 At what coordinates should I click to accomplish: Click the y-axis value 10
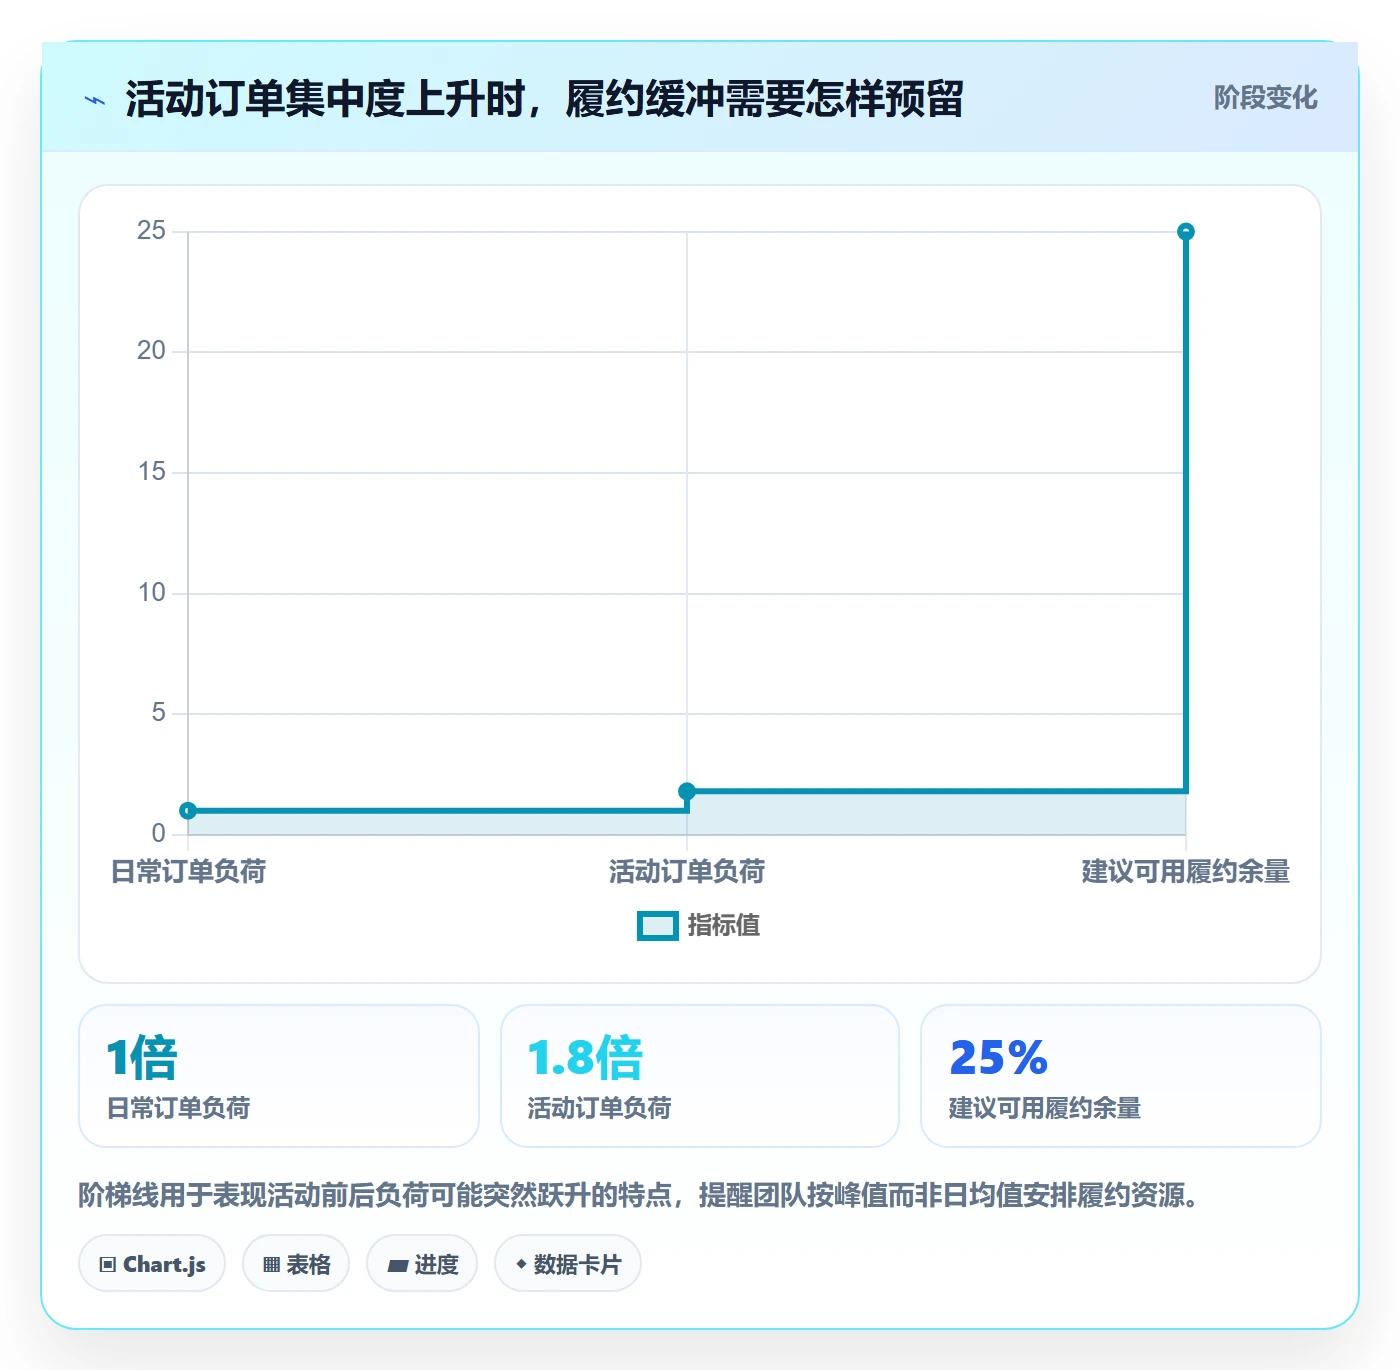pyautogui.click(x=152, y=593)
